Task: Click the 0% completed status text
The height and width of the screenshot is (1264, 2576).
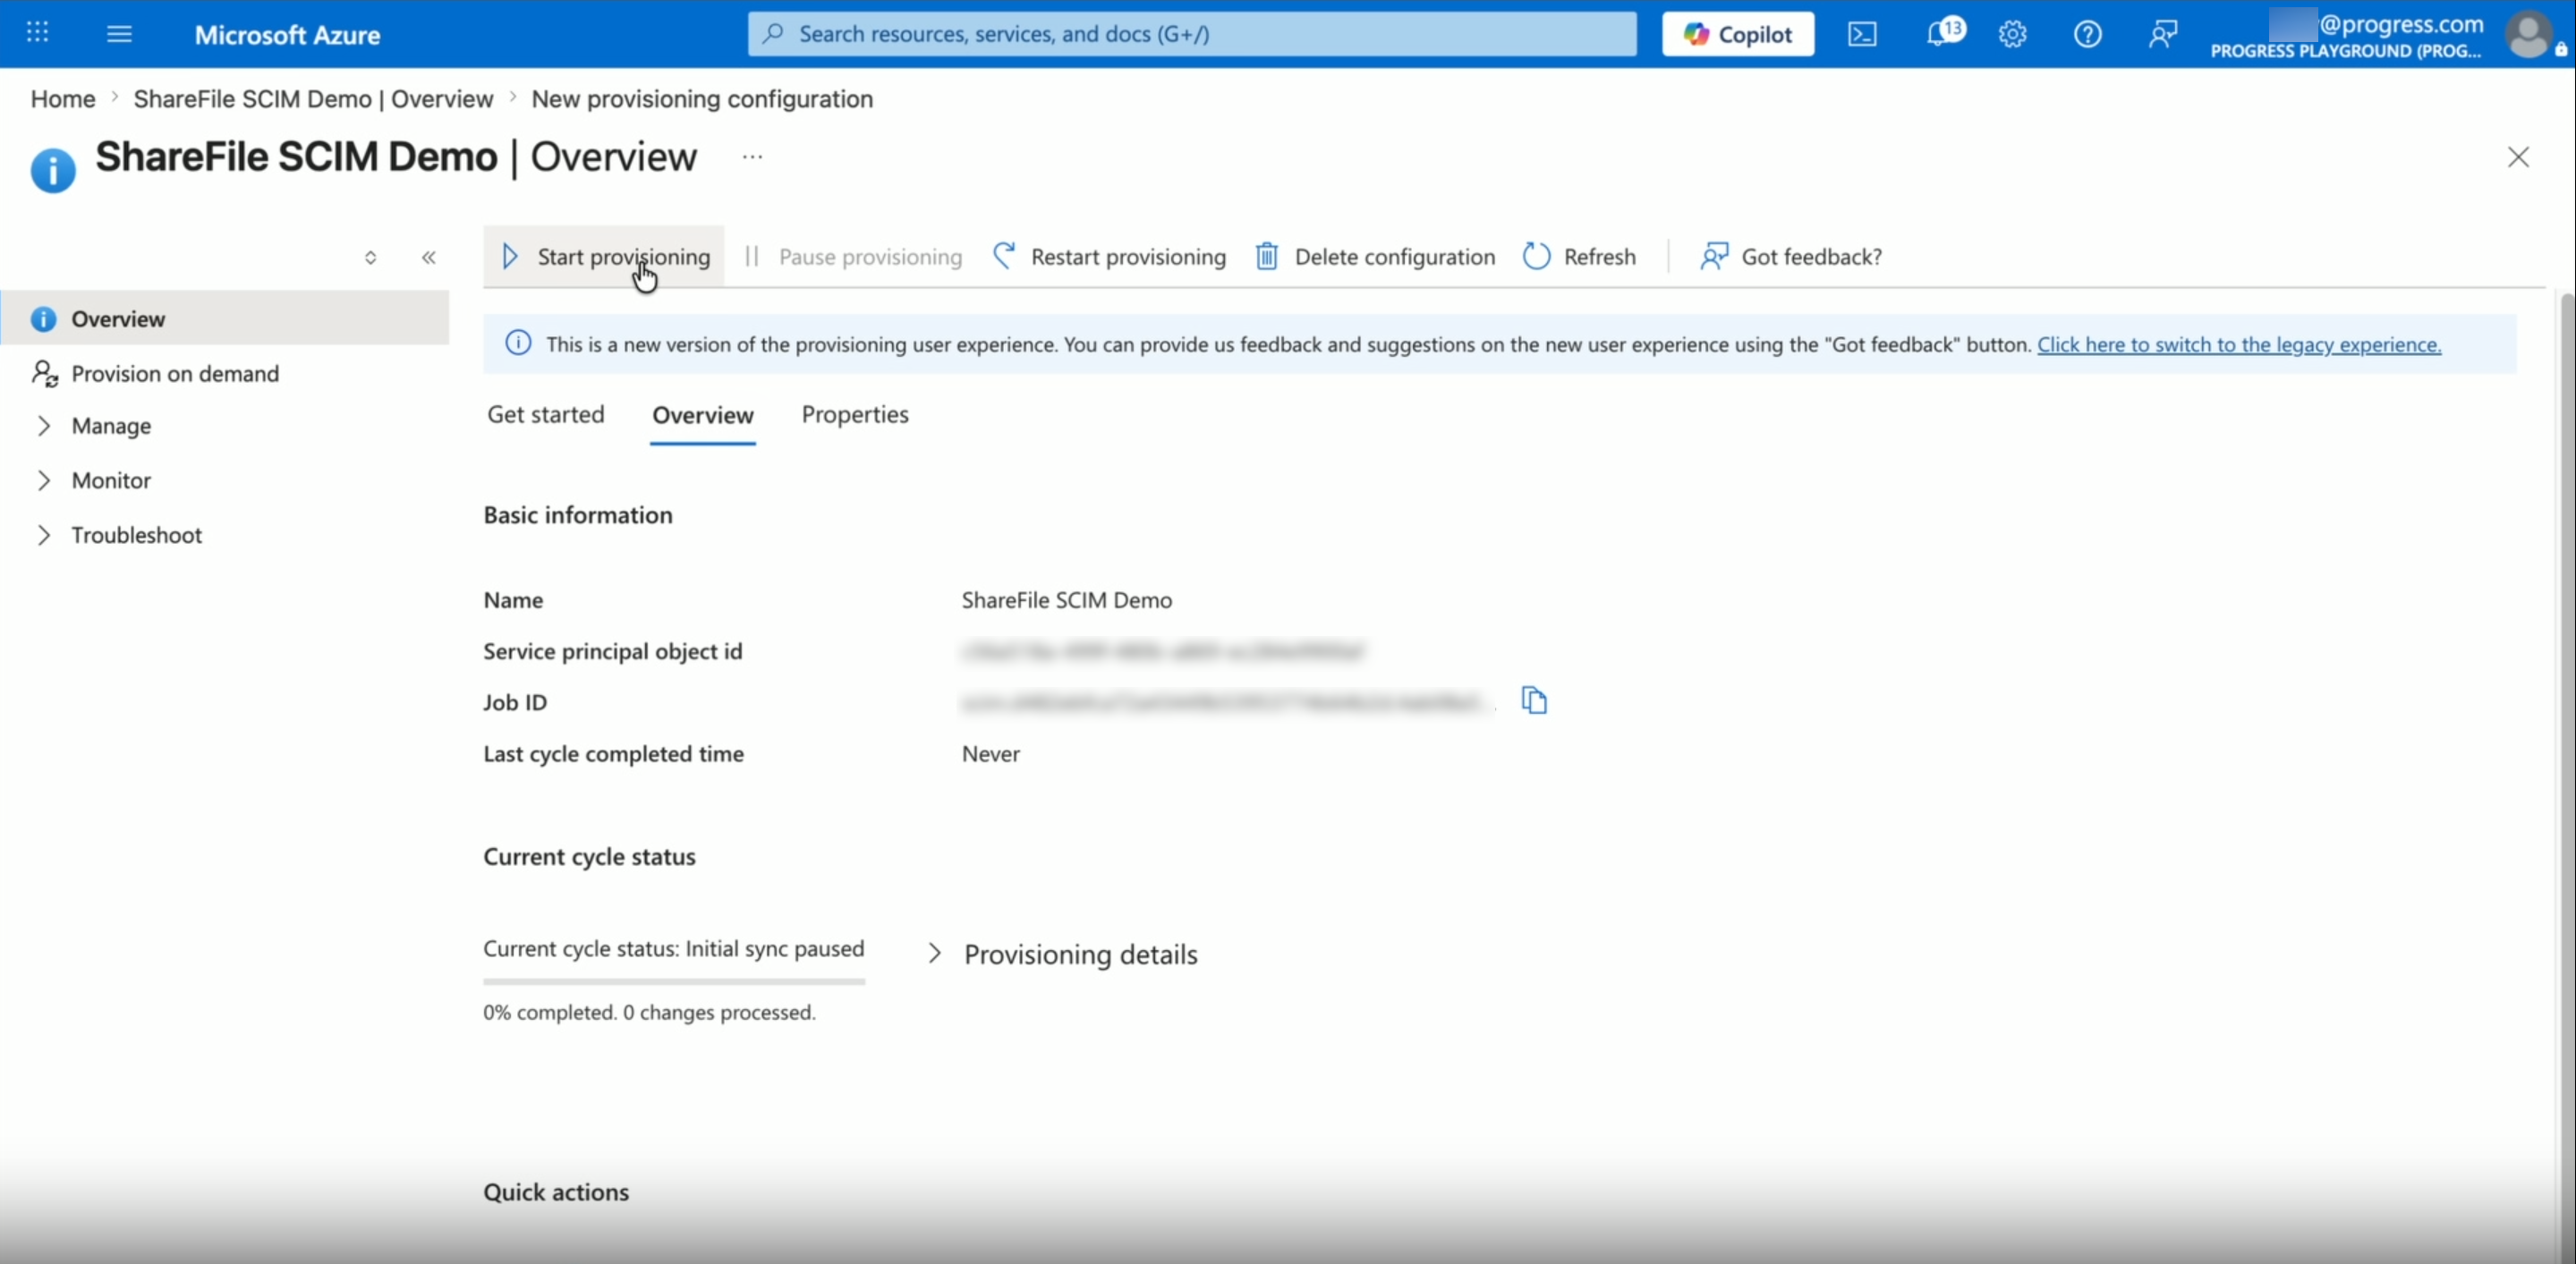Action: pos(650,1012)
